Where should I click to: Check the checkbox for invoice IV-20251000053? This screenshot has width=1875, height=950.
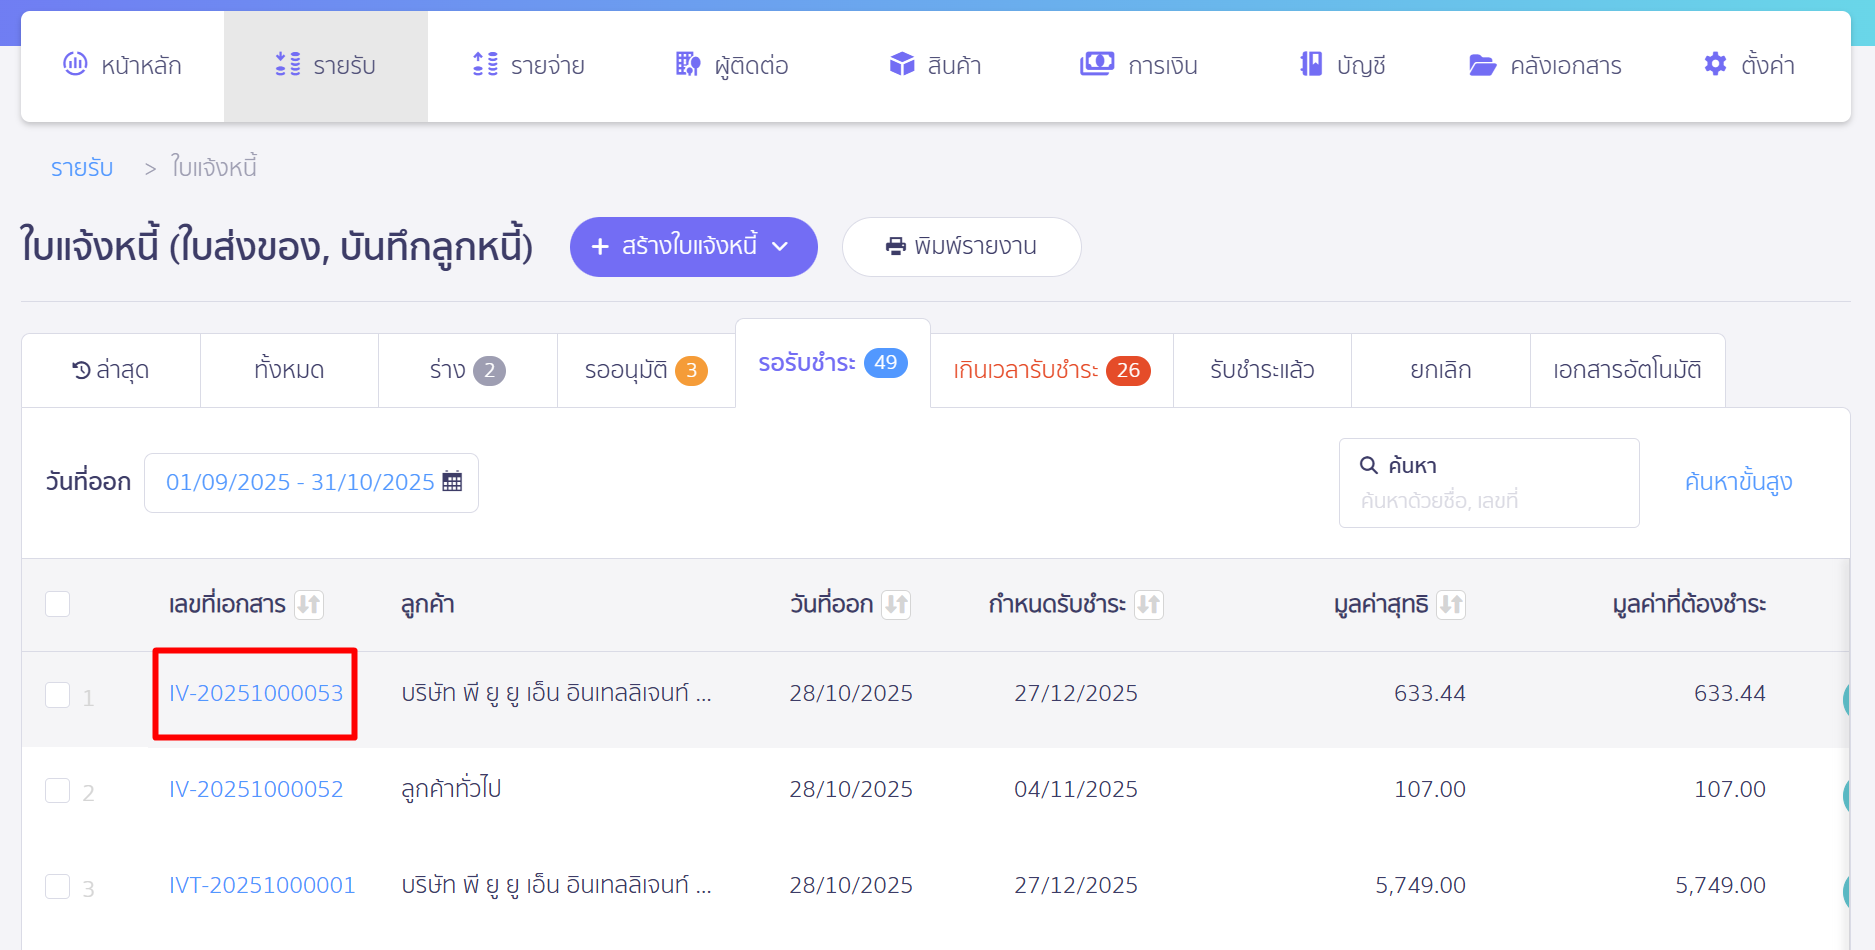click(x=58, y=695)
